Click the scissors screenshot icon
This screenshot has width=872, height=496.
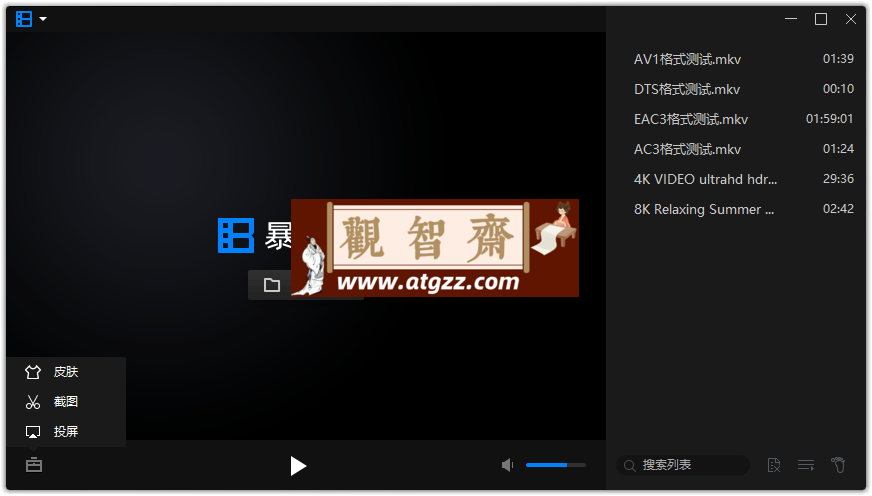[33, 401]
